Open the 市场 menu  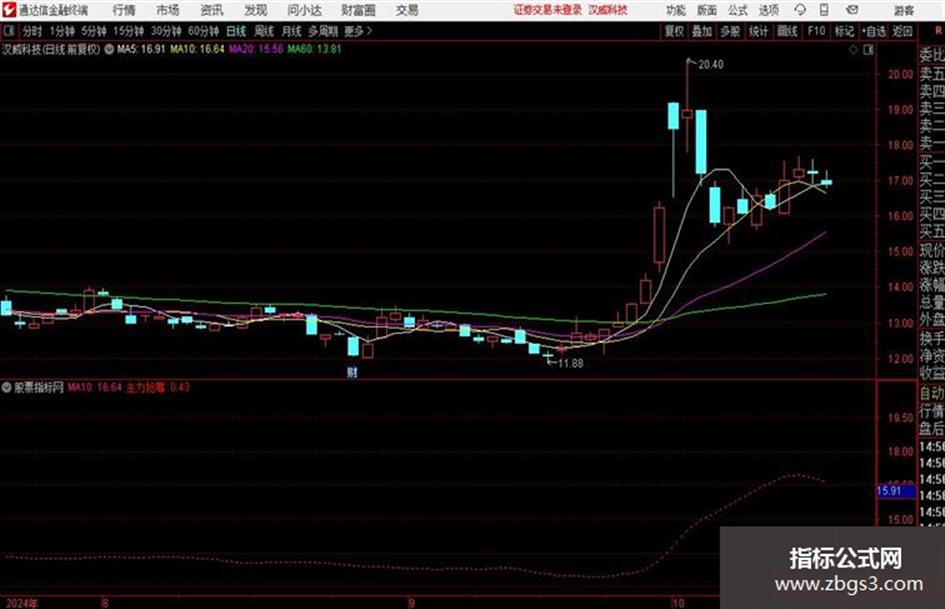(x=168, y=10)
